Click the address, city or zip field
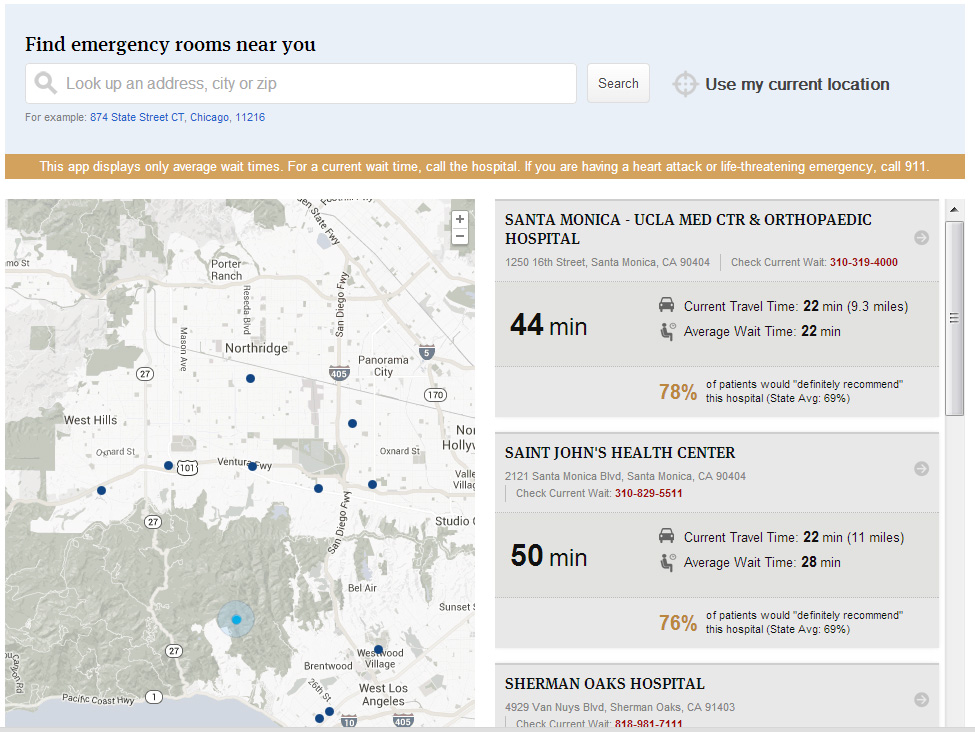Viewport: 975px width, 732px height. (310, 84)
